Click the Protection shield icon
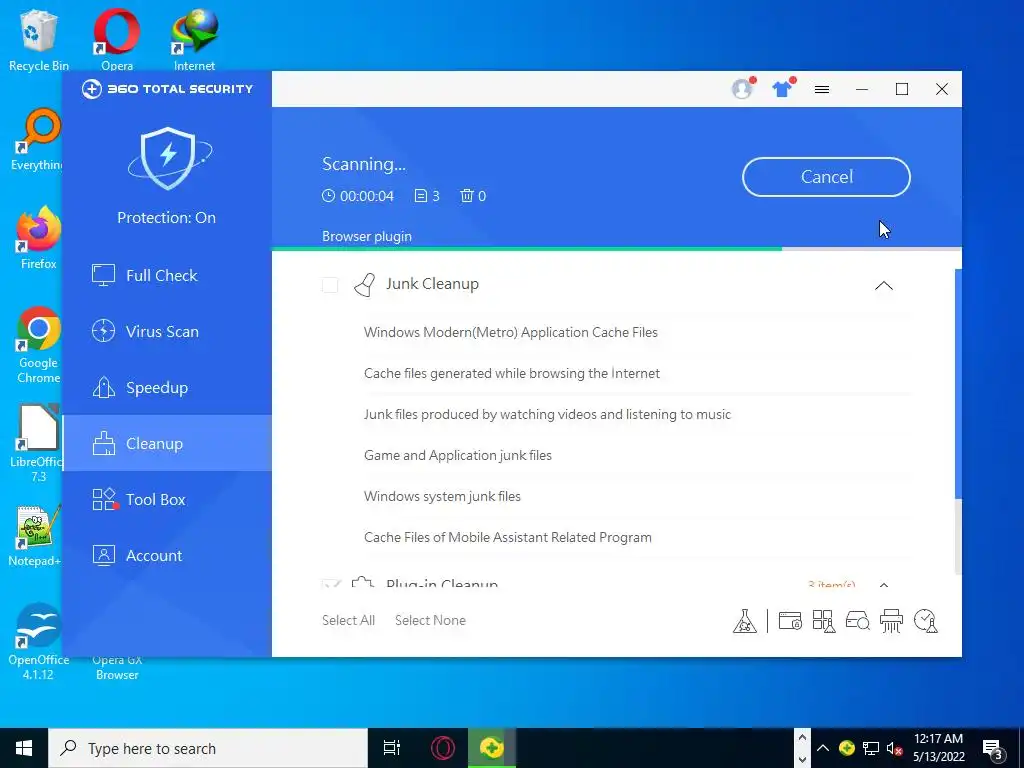1024x768 pixels. click(x=168, y=159)
